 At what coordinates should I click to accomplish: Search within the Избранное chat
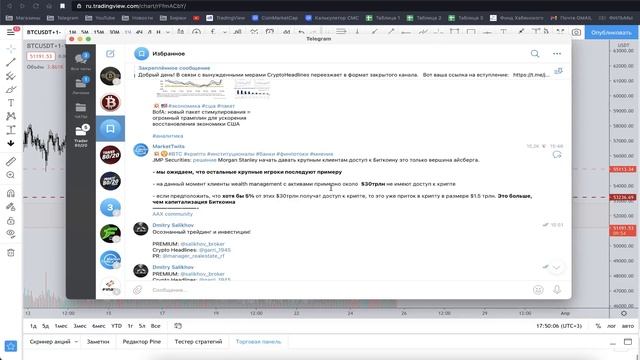[x=535, y=53]
